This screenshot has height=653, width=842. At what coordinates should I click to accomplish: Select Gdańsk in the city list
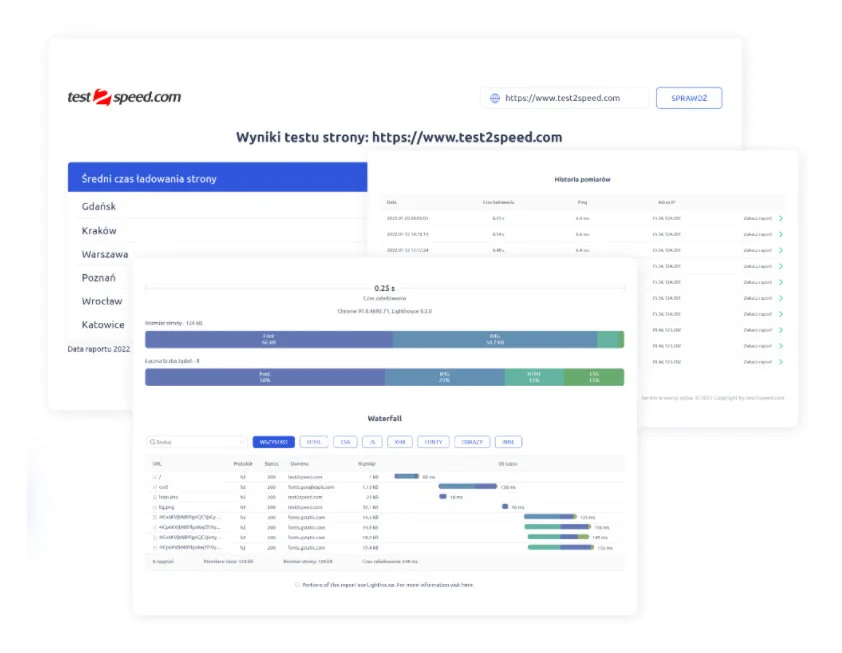(x=100, y=206)
